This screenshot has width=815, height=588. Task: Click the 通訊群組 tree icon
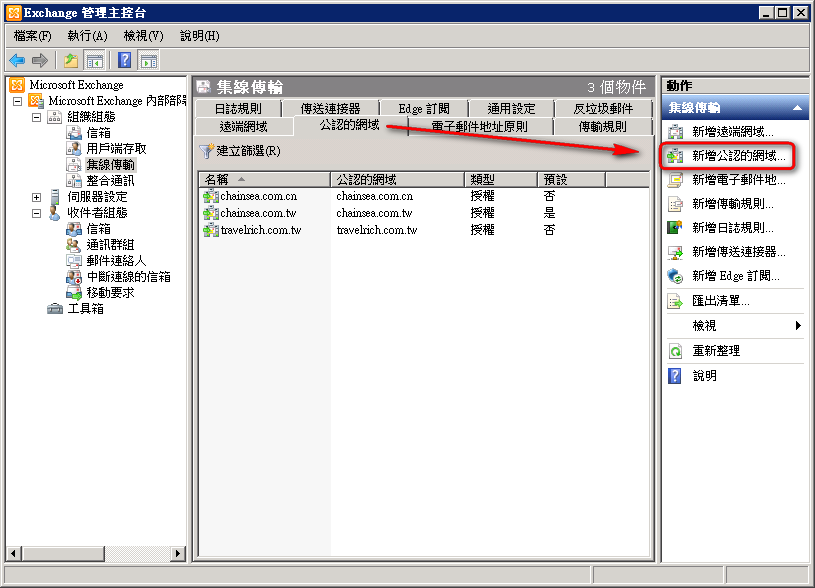pos(74,245)
